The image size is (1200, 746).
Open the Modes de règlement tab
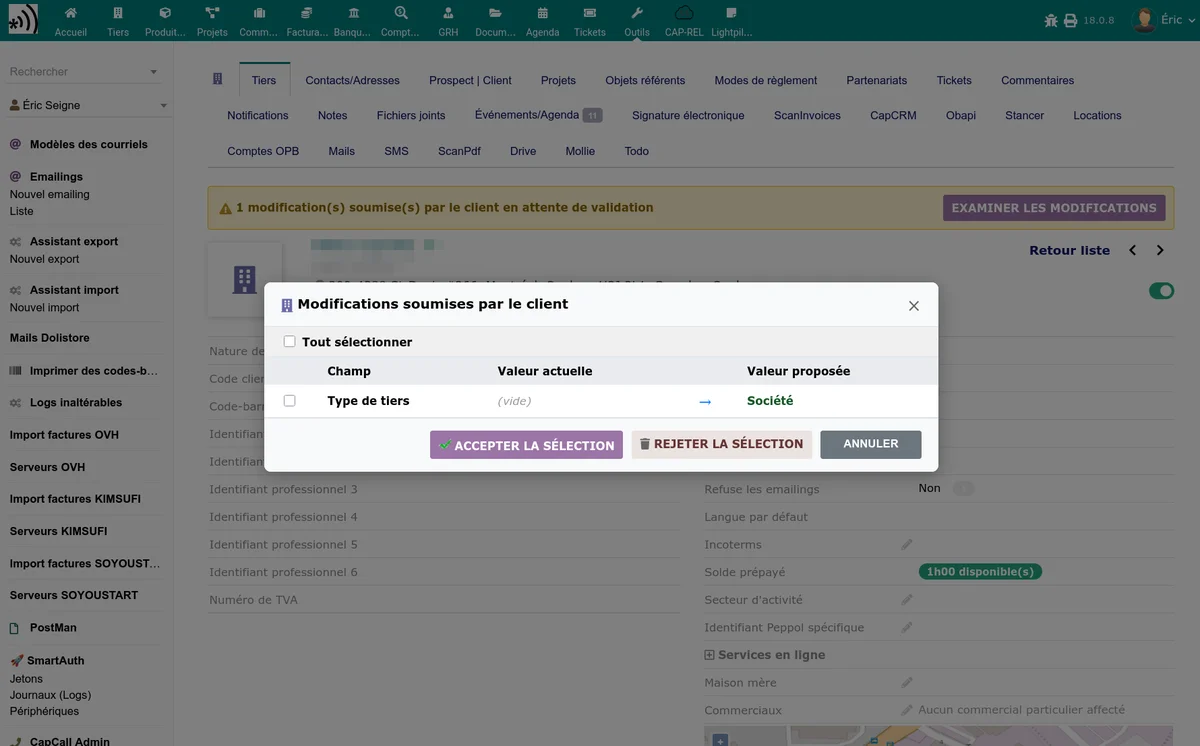pos(765,80)
